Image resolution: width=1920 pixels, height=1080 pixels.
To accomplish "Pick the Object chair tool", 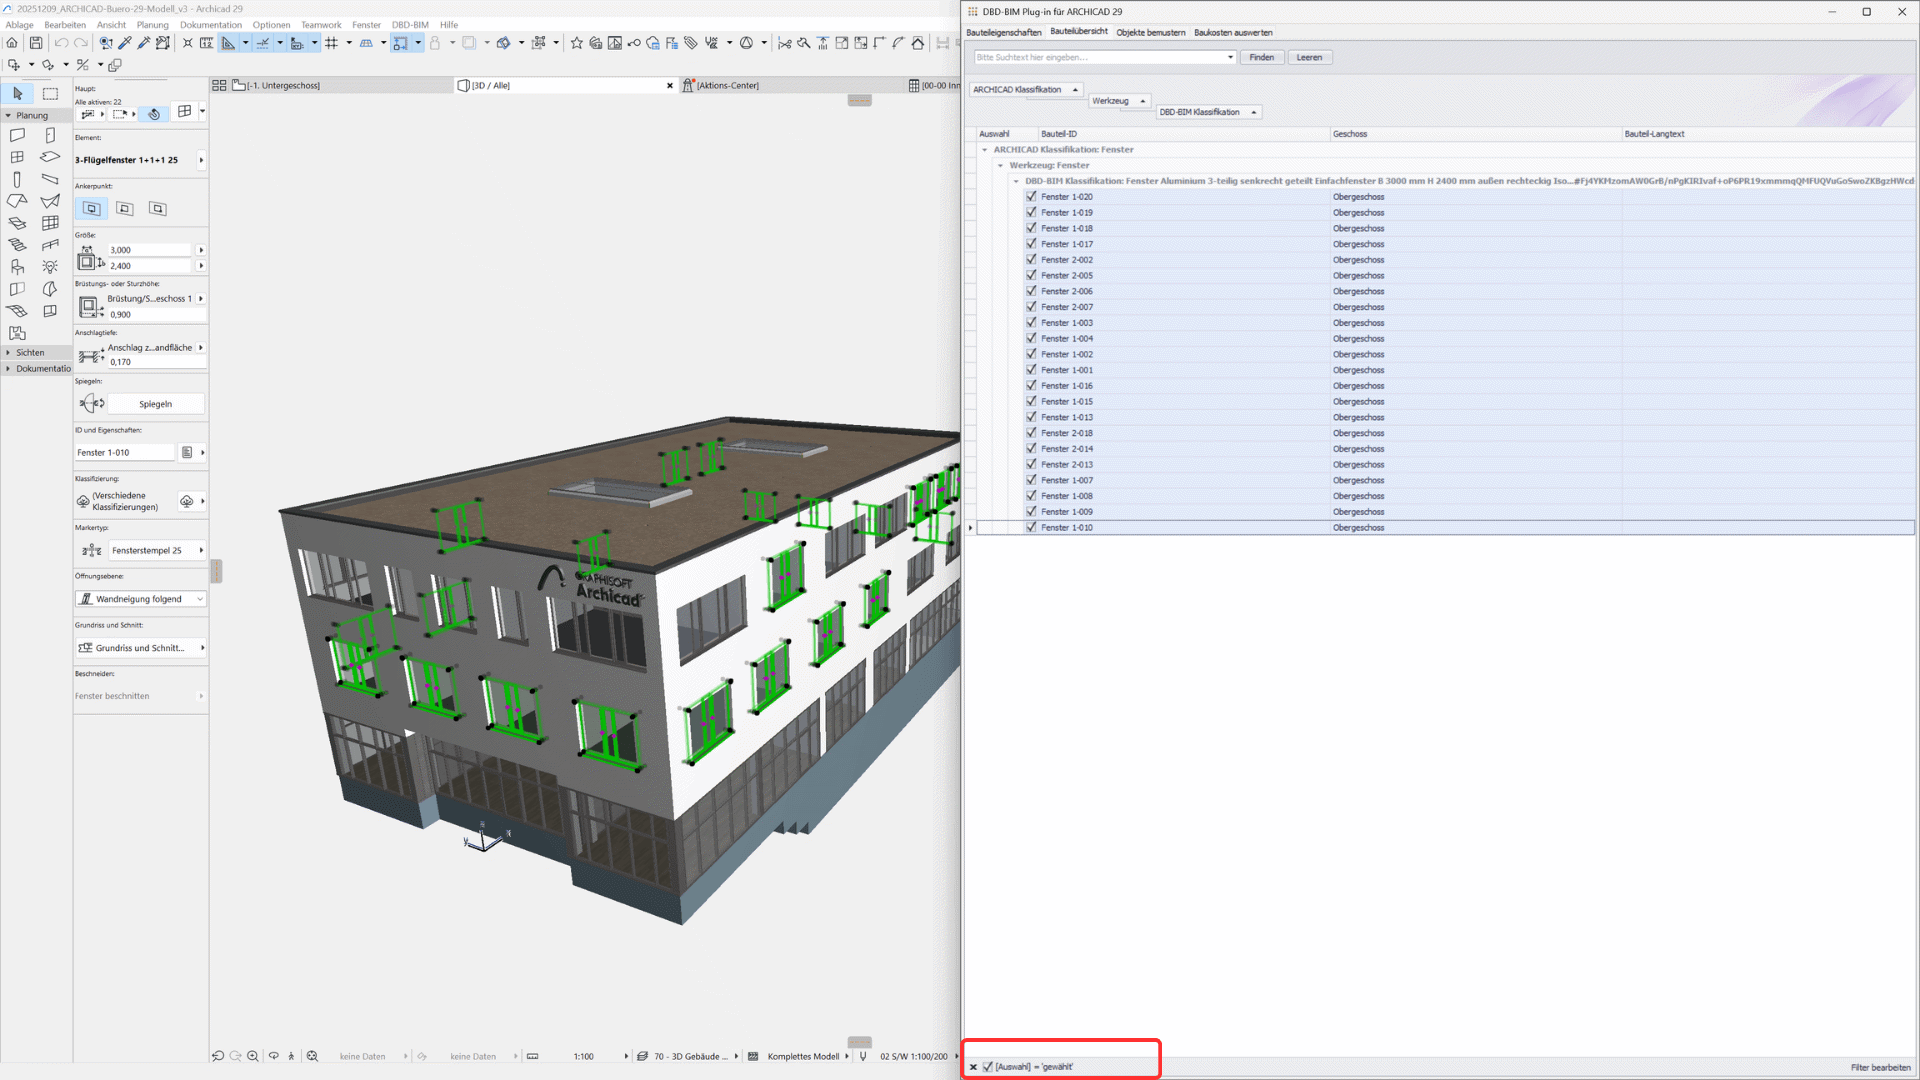I will [17, 267].
